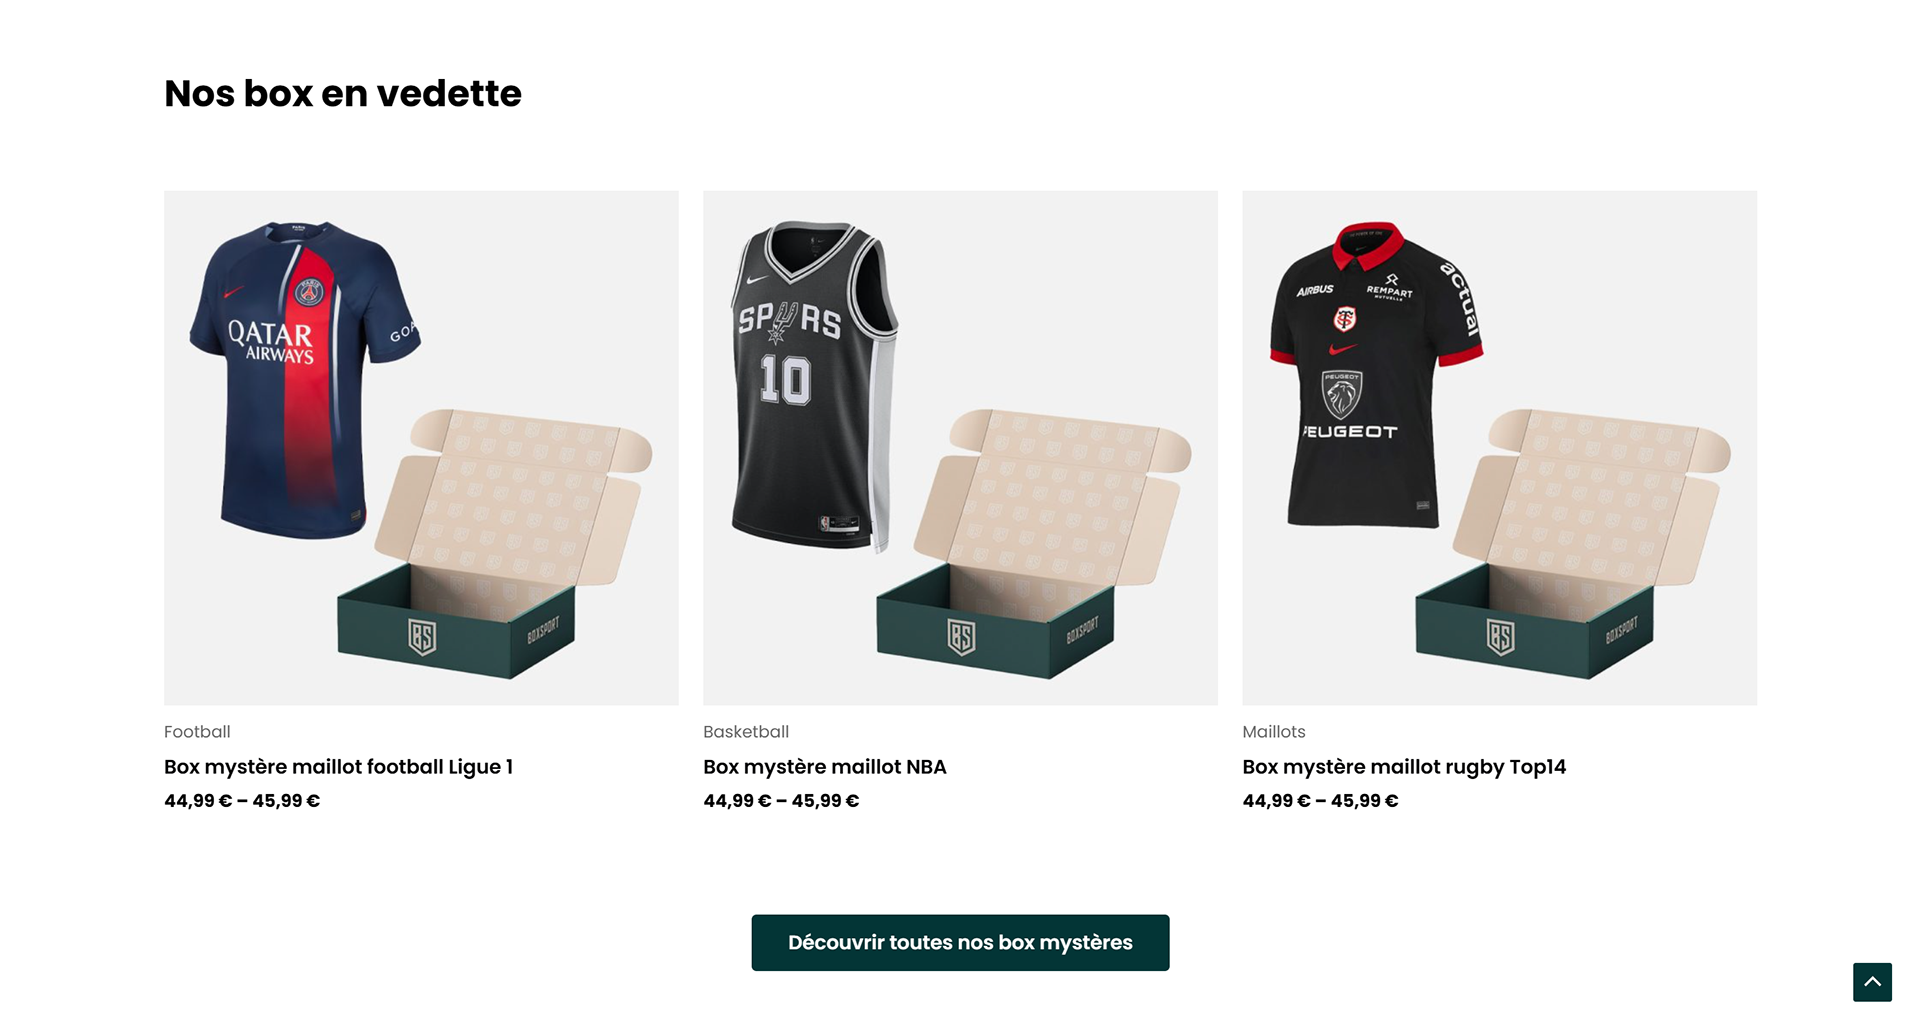Open Box mystère maillot football Ligue 1

338,767
